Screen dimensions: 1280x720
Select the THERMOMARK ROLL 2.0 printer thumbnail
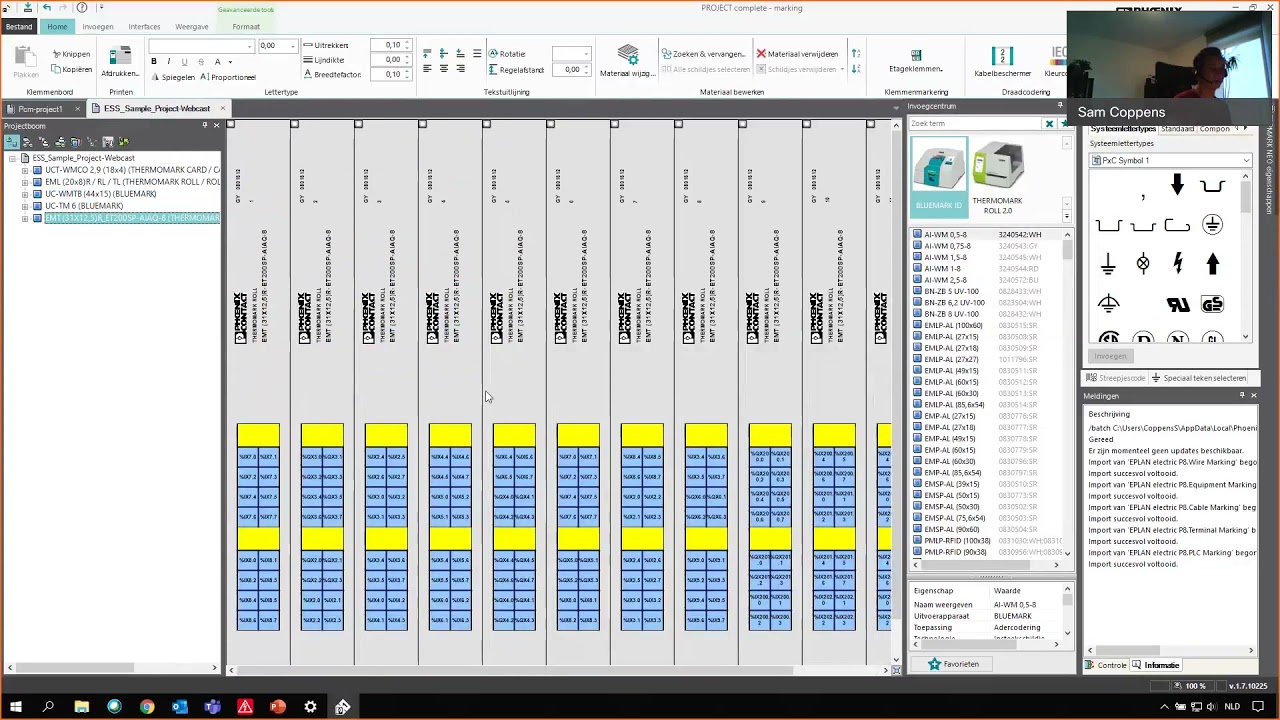pos(997,178)
